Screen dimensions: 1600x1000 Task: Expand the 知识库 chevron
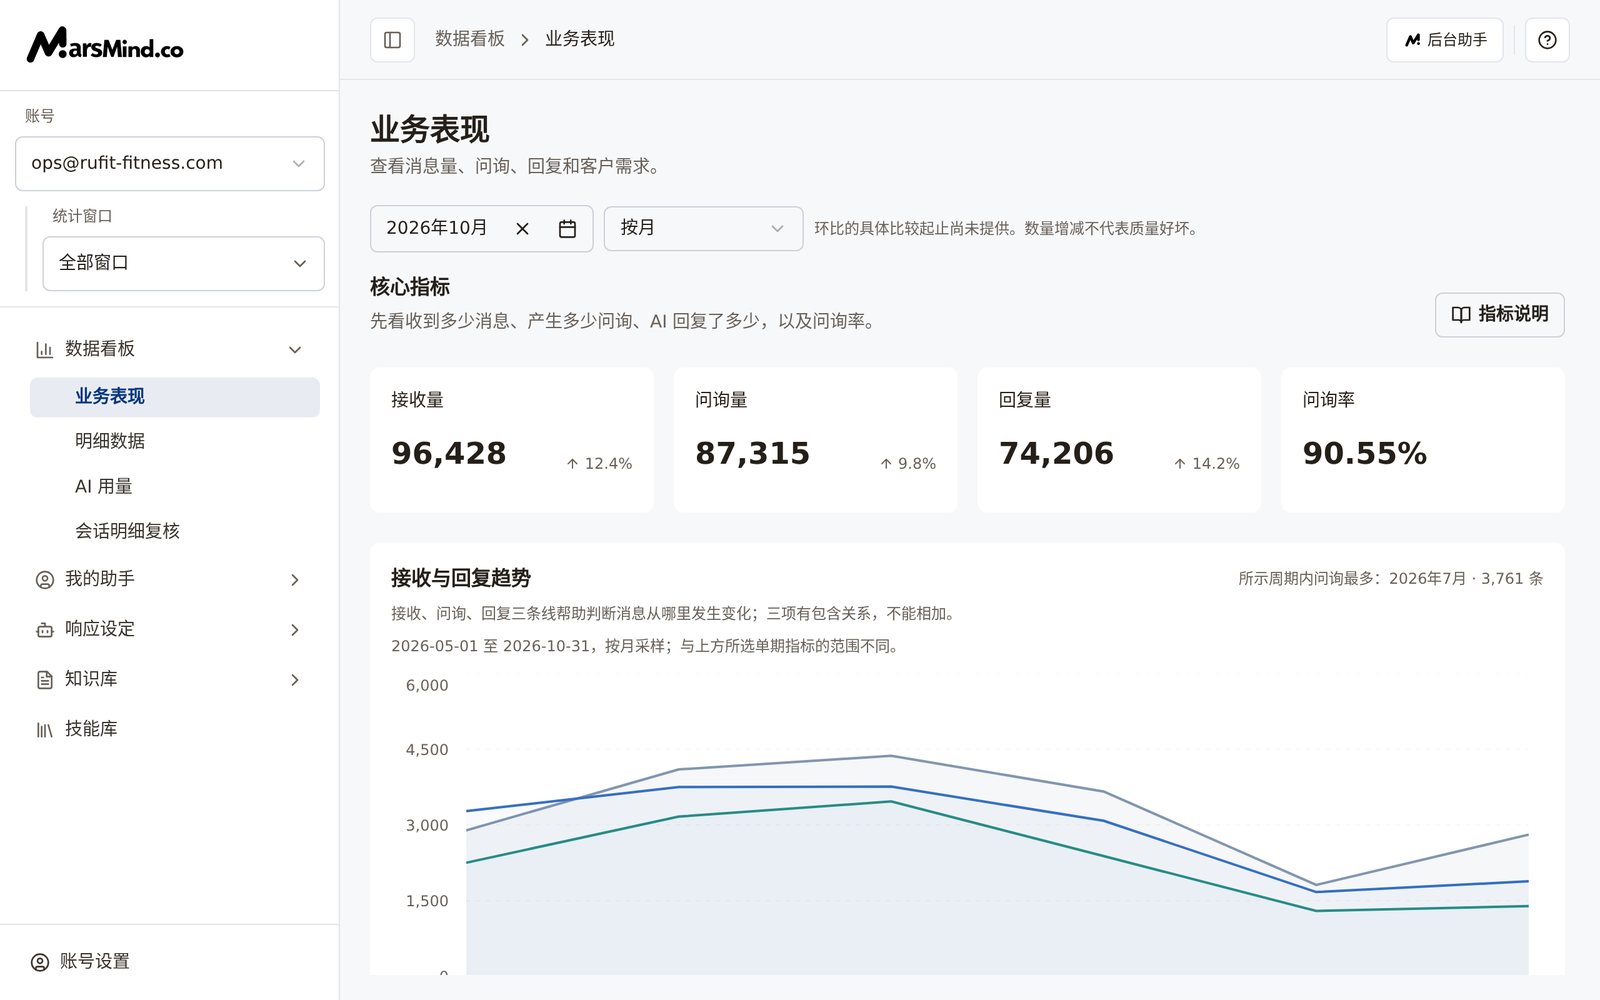tap(295, 680)
